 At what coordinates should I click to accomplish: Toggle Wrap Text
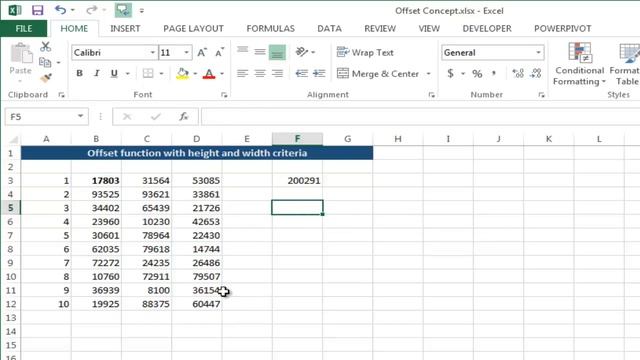[x=365, y=52]
